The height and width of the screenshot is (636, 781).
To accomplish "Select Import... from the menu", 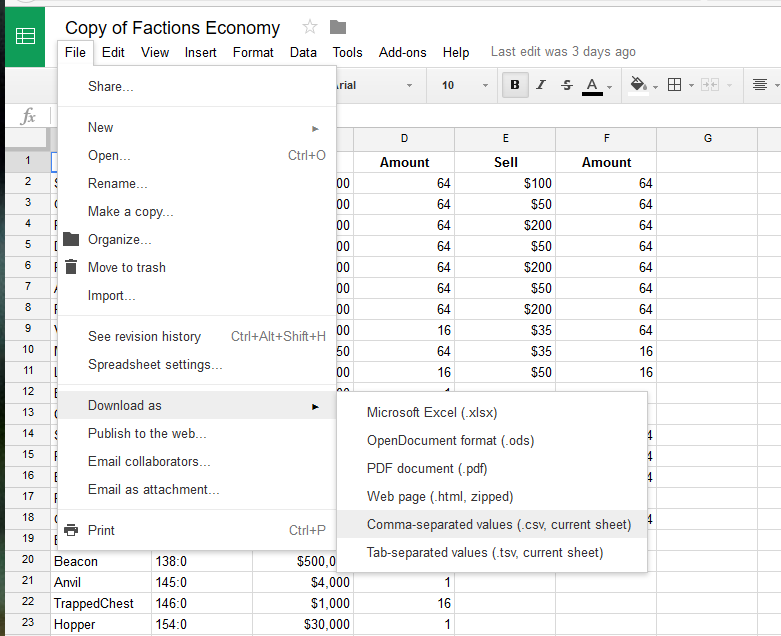I will point(197,295).
